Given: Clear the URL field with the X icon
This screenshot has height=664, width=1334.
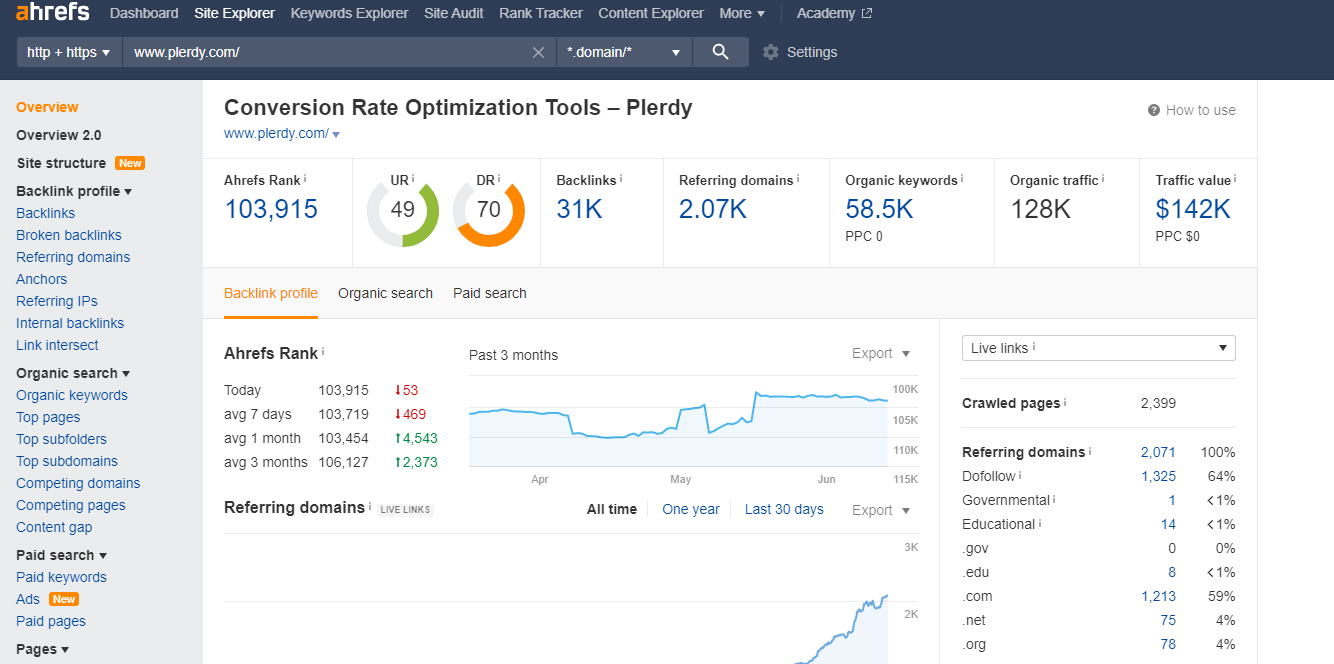Looking at the screenshot, I should coord(538,52).
